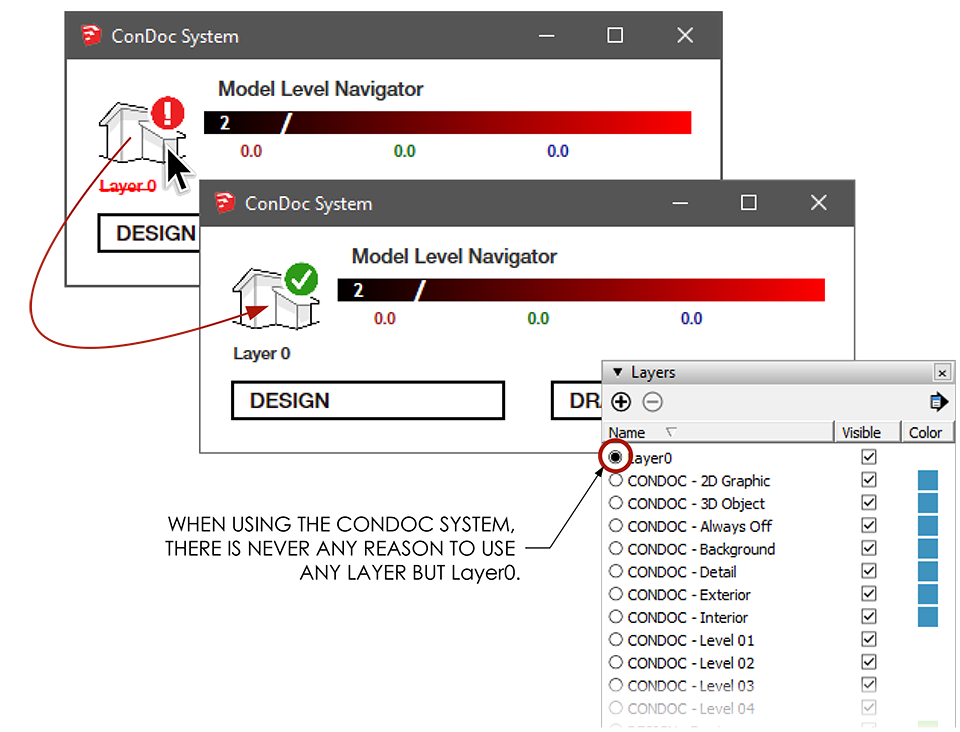960x732 pixels.
Task: Click the Layer 0 label in front window
Action: point(261,354)
